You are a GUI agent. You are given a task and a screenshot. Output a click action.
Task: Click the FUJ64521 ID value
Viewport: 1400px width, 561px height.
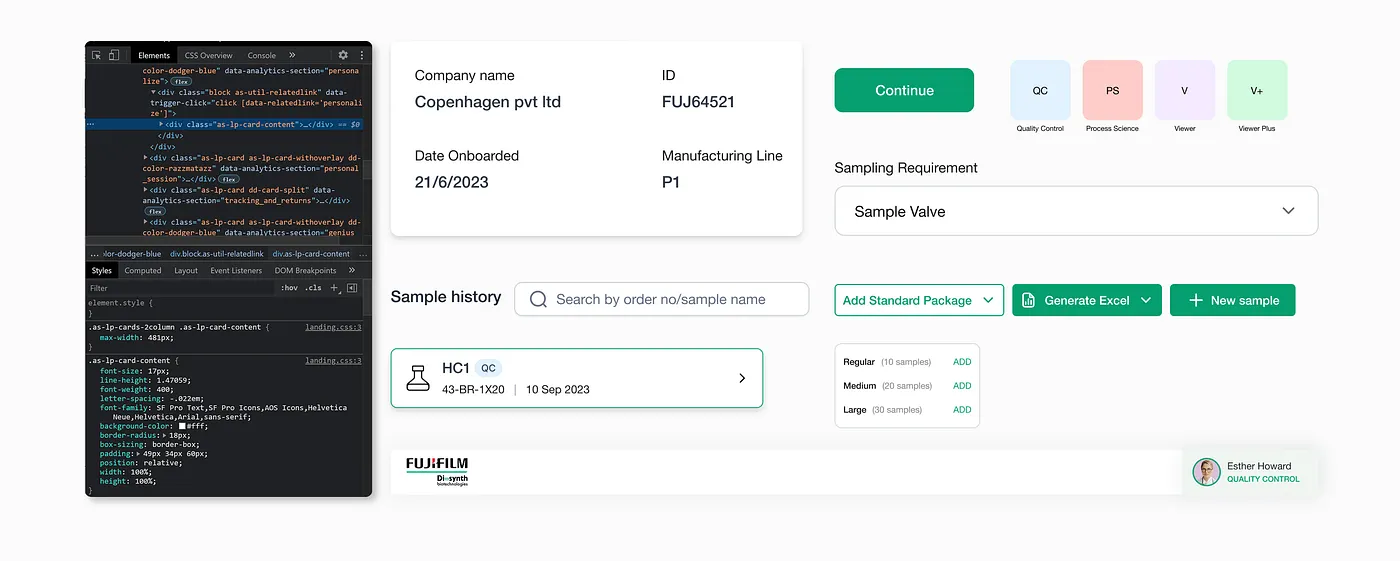[700, 102]
